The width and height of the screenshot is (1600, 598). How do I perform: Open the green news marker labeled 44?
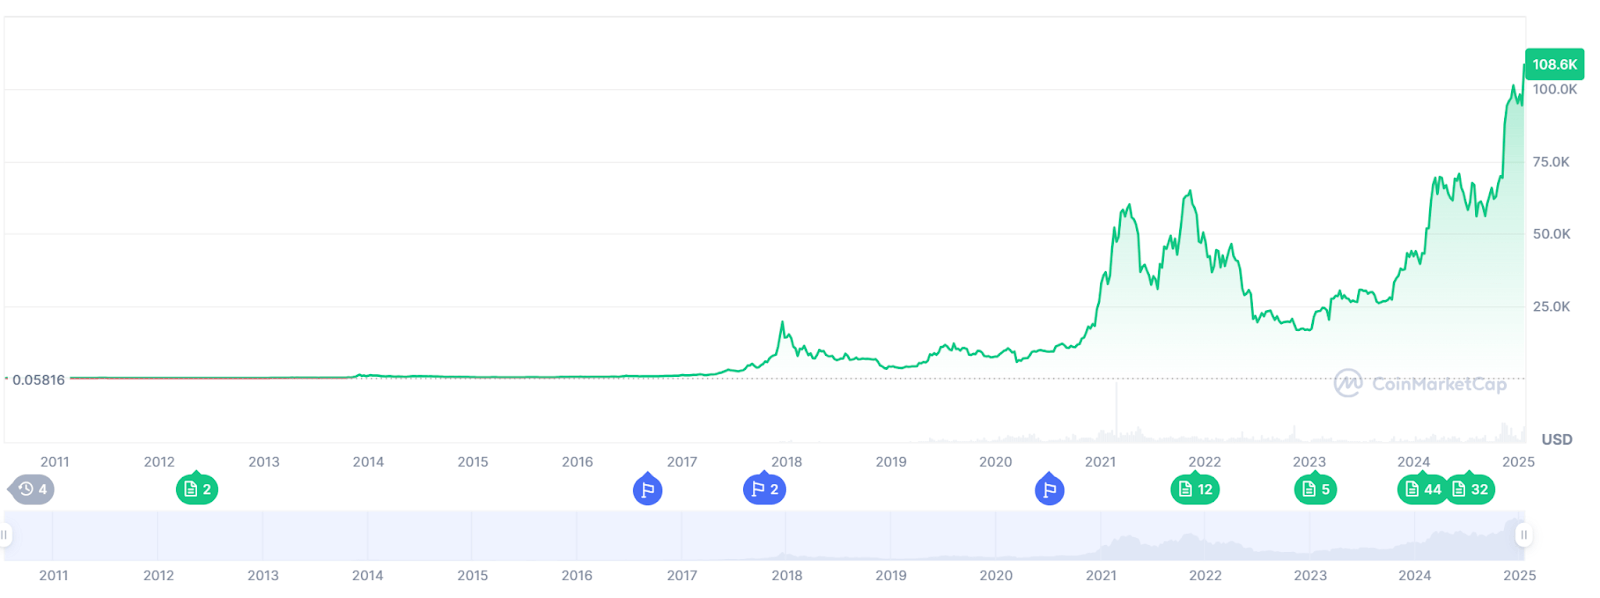1422,489
